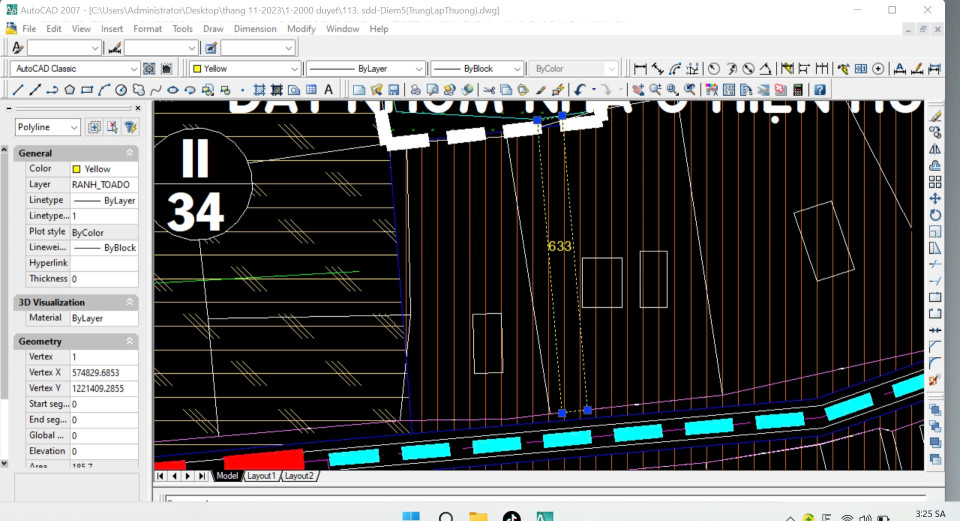Screen dimensions: 960x521
Task: Open the Help question mark icon
Action: (x=820, y=90)
